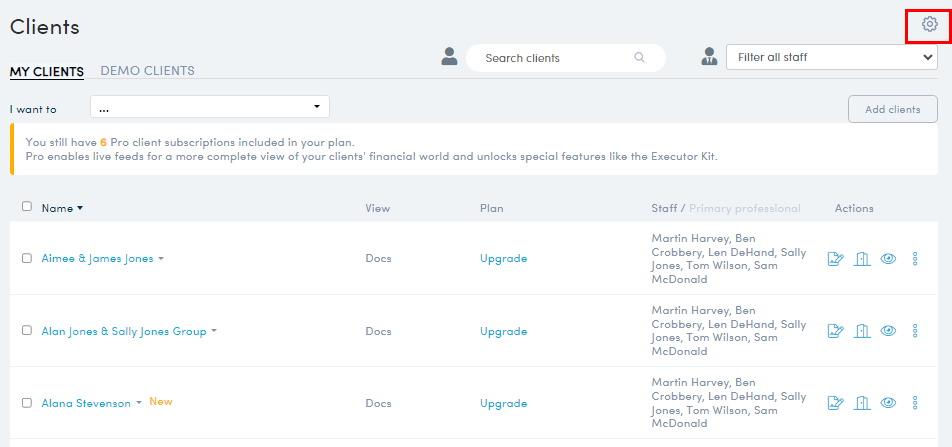Image resolution: width=952 pixels, height=447 pixels.
Task: Click eye view icon for Alan Jones & Sally Jones Group
Action: point(888,331)
